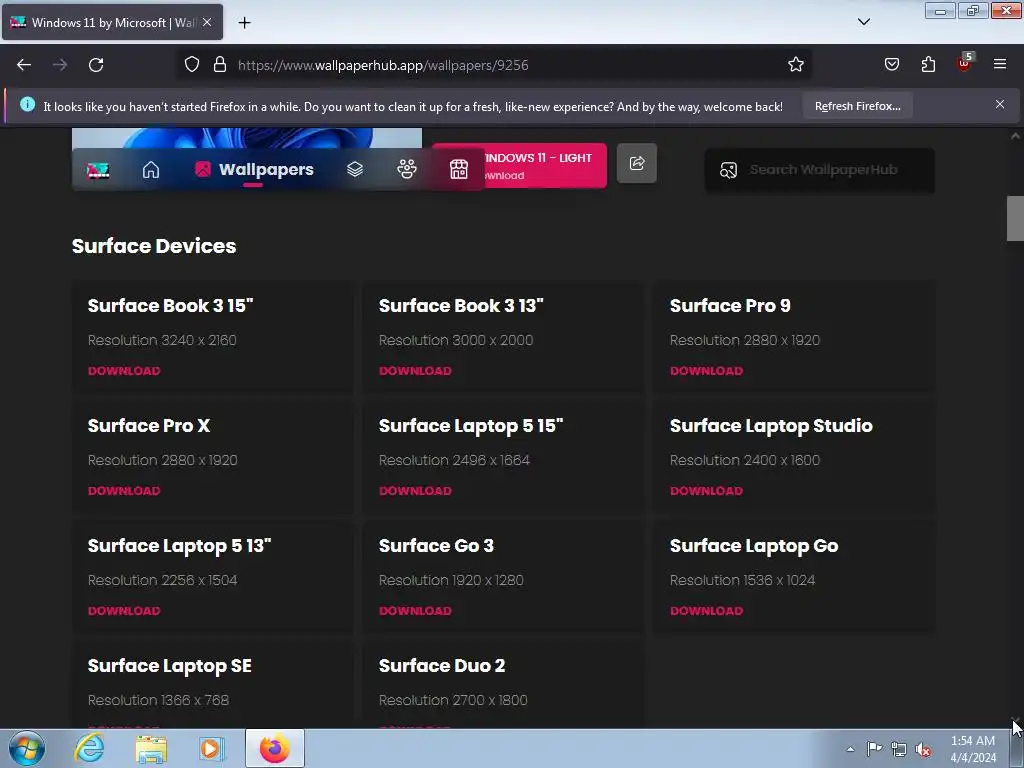This screenshot has width=1024, height=768.
Task: Click the Surface Devices heading
Action: click(x=154, y=246)
